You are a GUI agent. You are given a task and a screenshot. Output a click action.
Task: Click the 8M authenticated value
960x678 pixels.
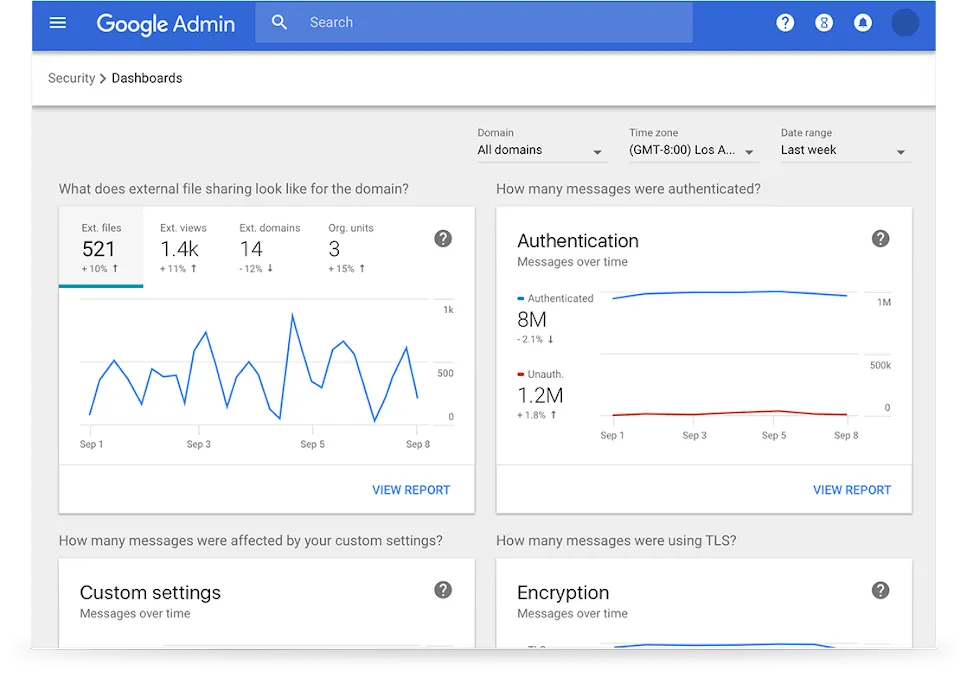[x=531, y=320]
